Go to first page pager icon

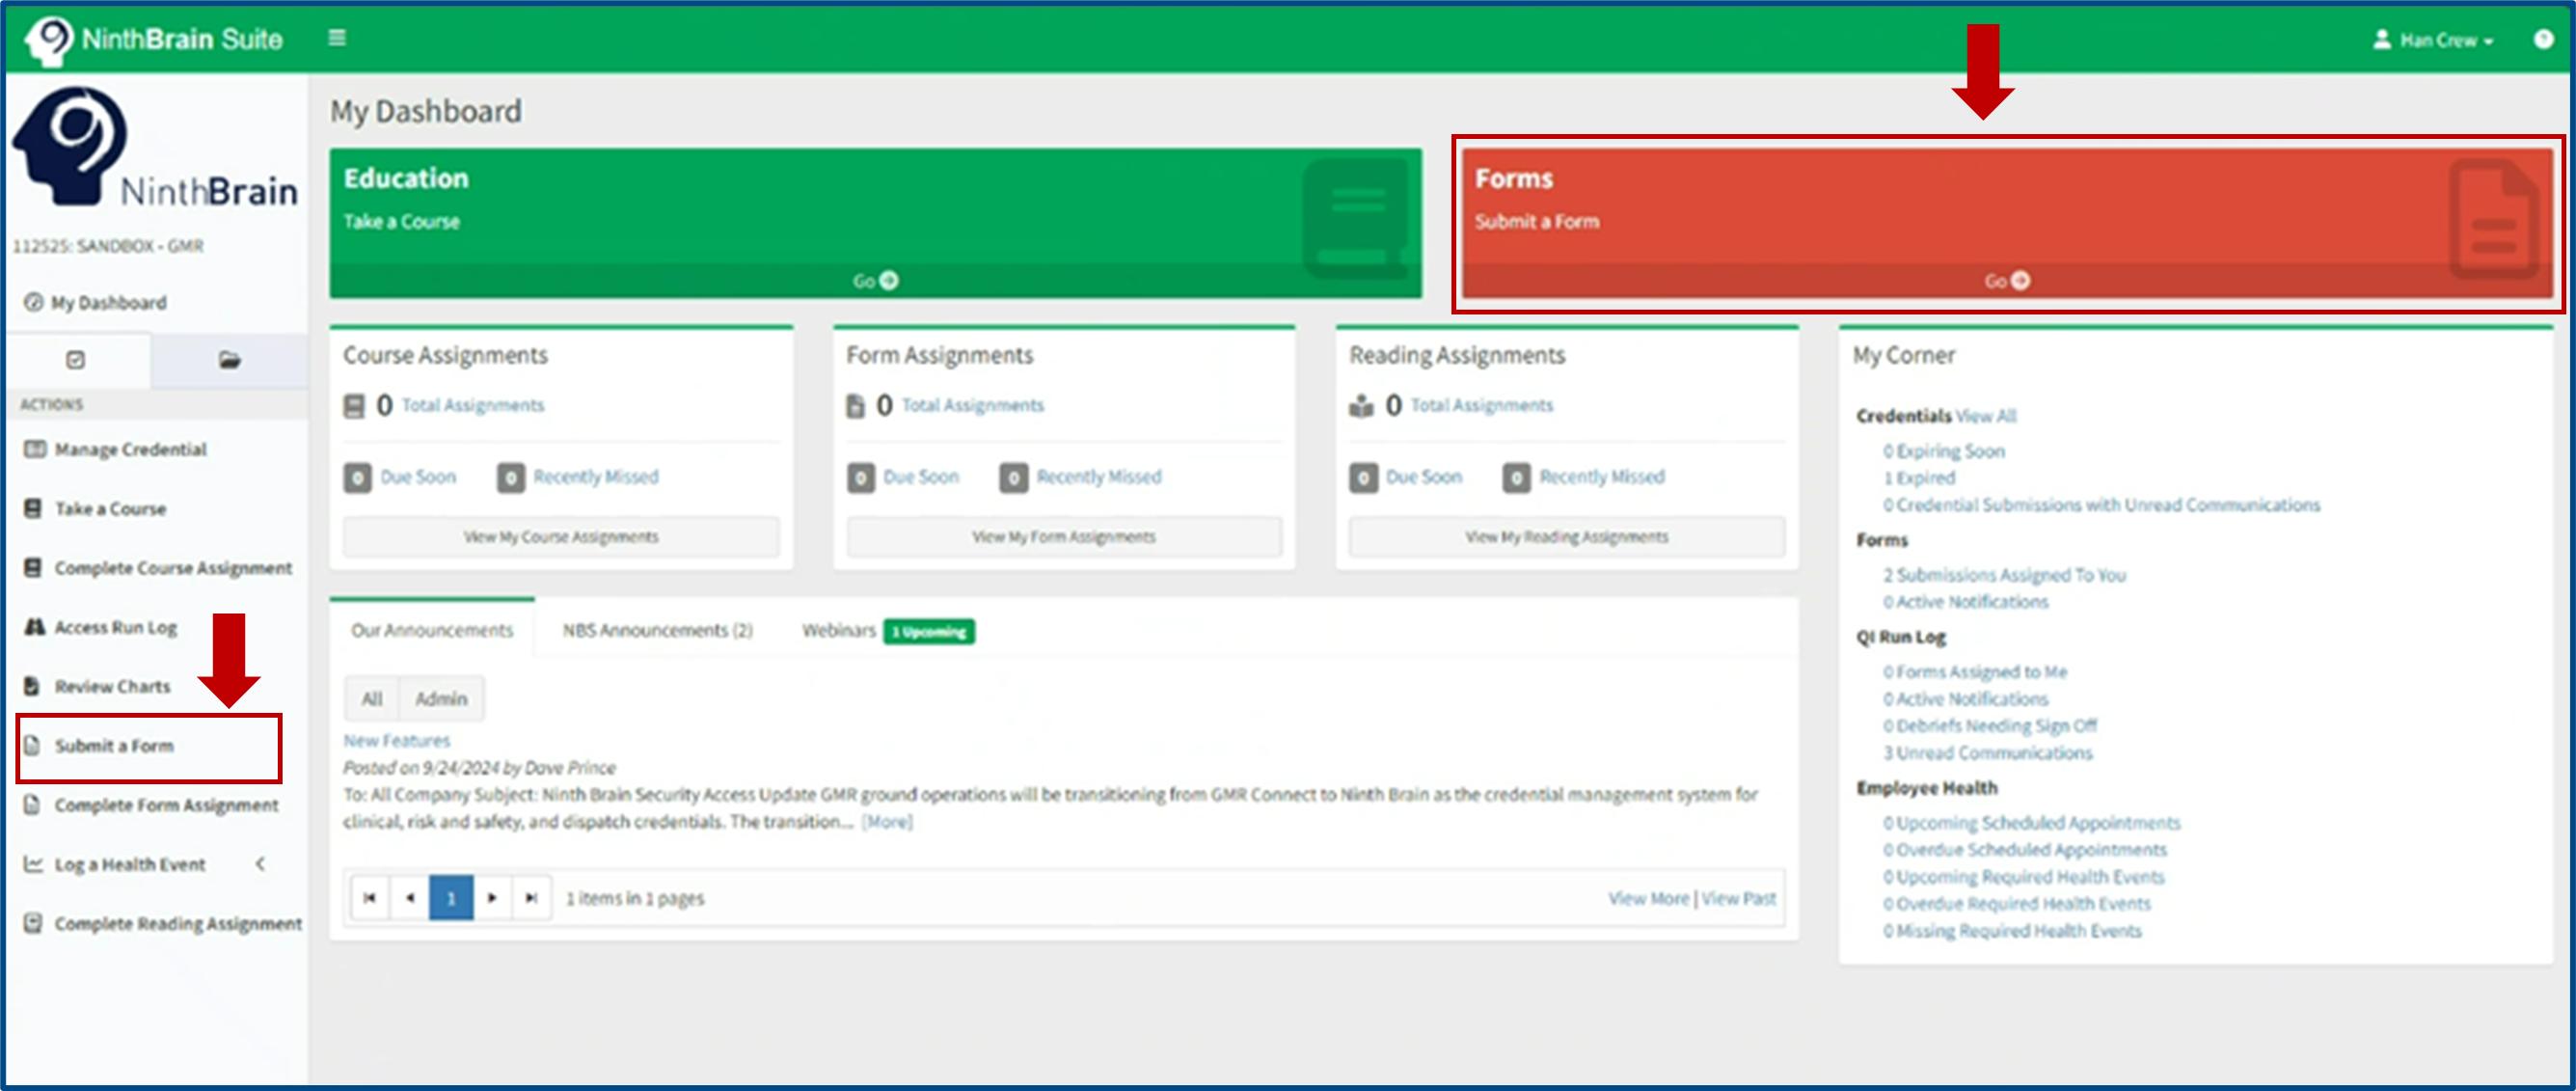pos(370,898)
